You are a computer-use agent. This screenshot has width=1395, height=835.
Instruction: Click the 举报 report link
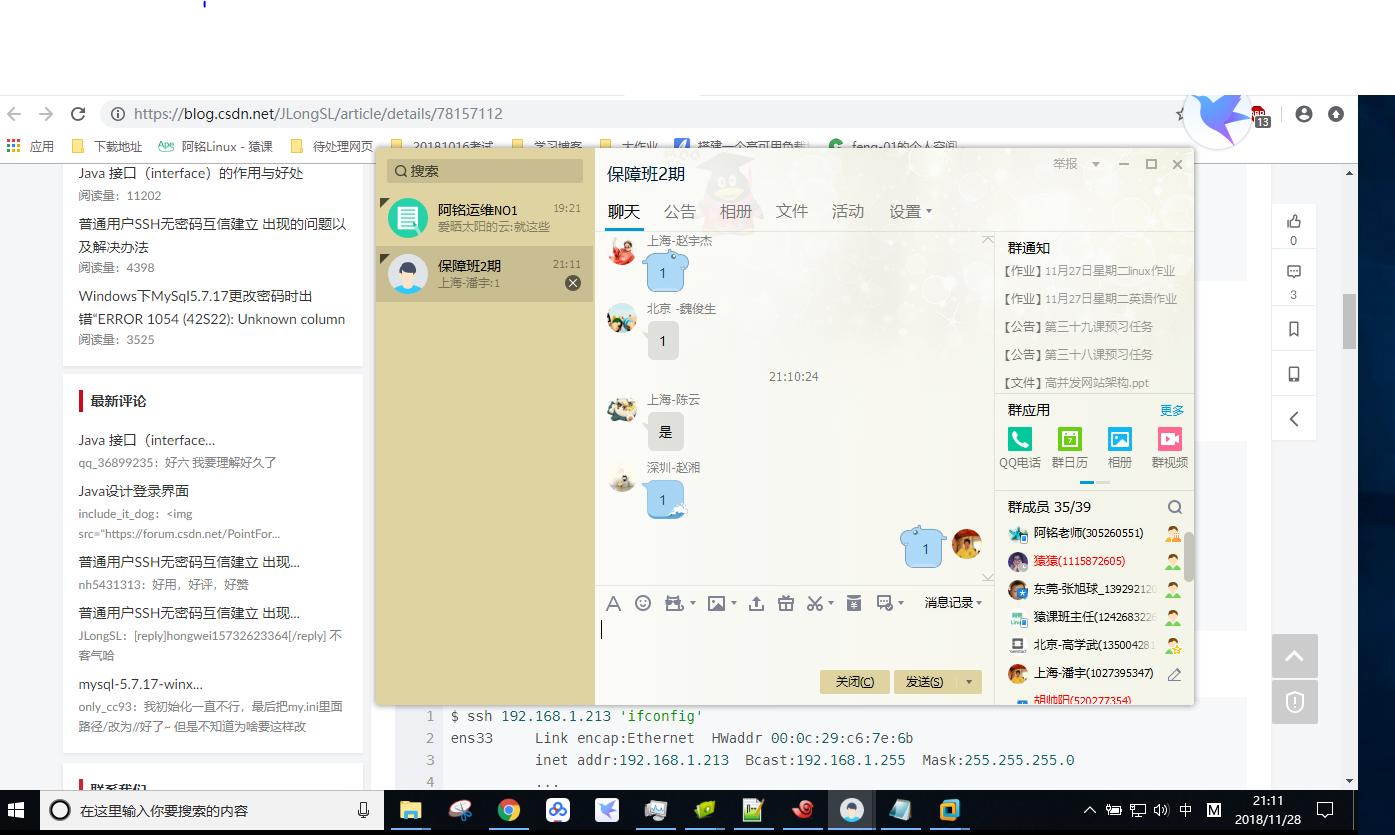(1065, 164)
